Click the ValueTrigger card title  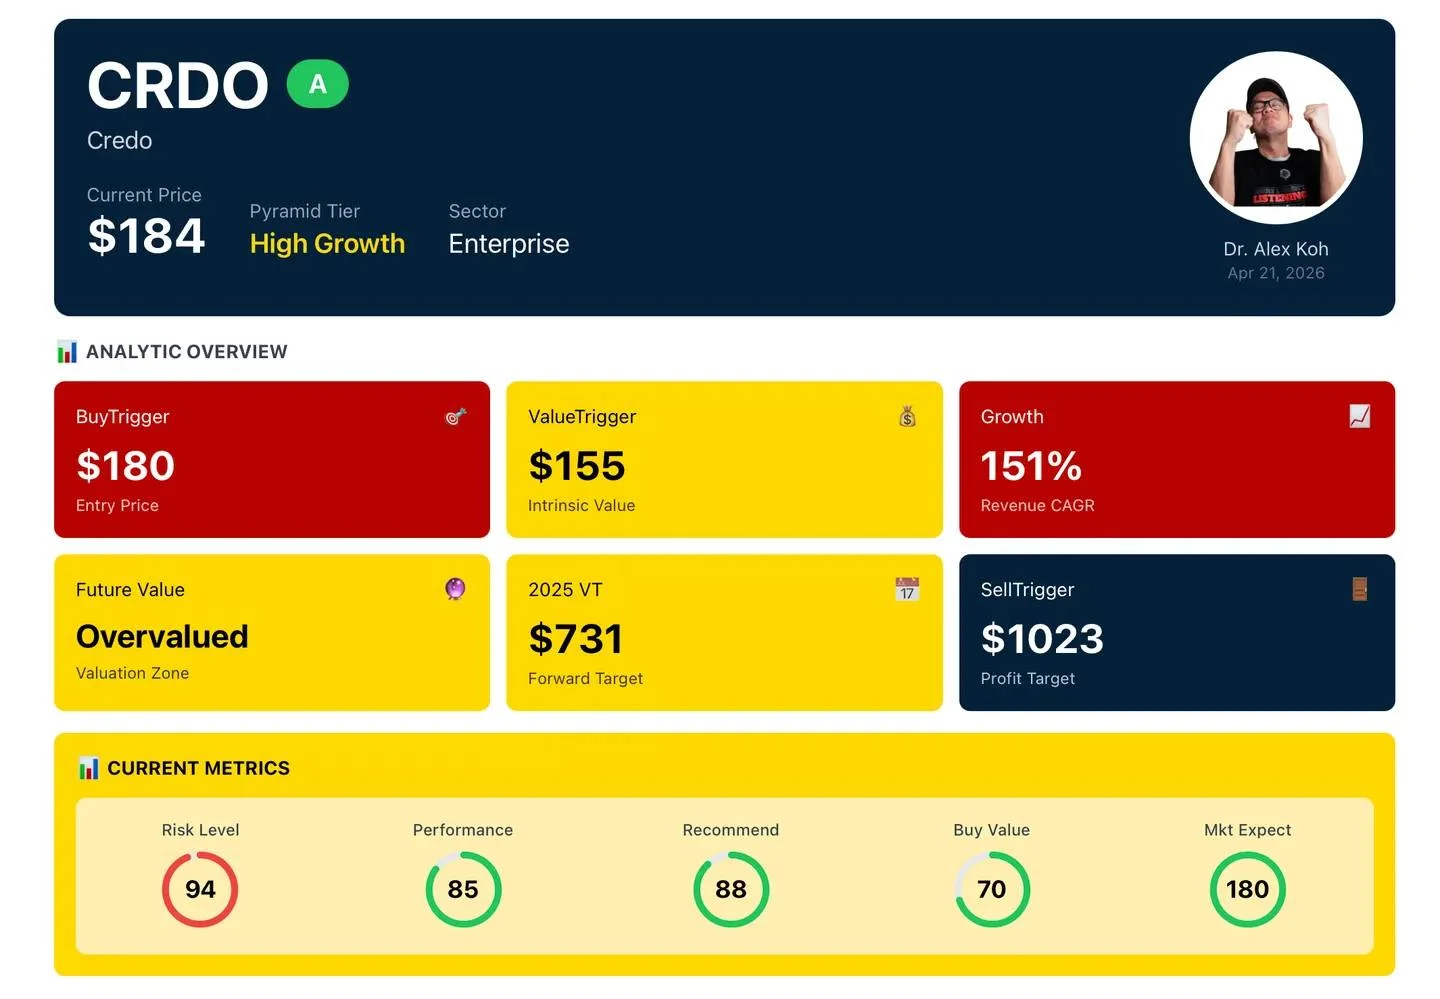(x=582, y=417)
